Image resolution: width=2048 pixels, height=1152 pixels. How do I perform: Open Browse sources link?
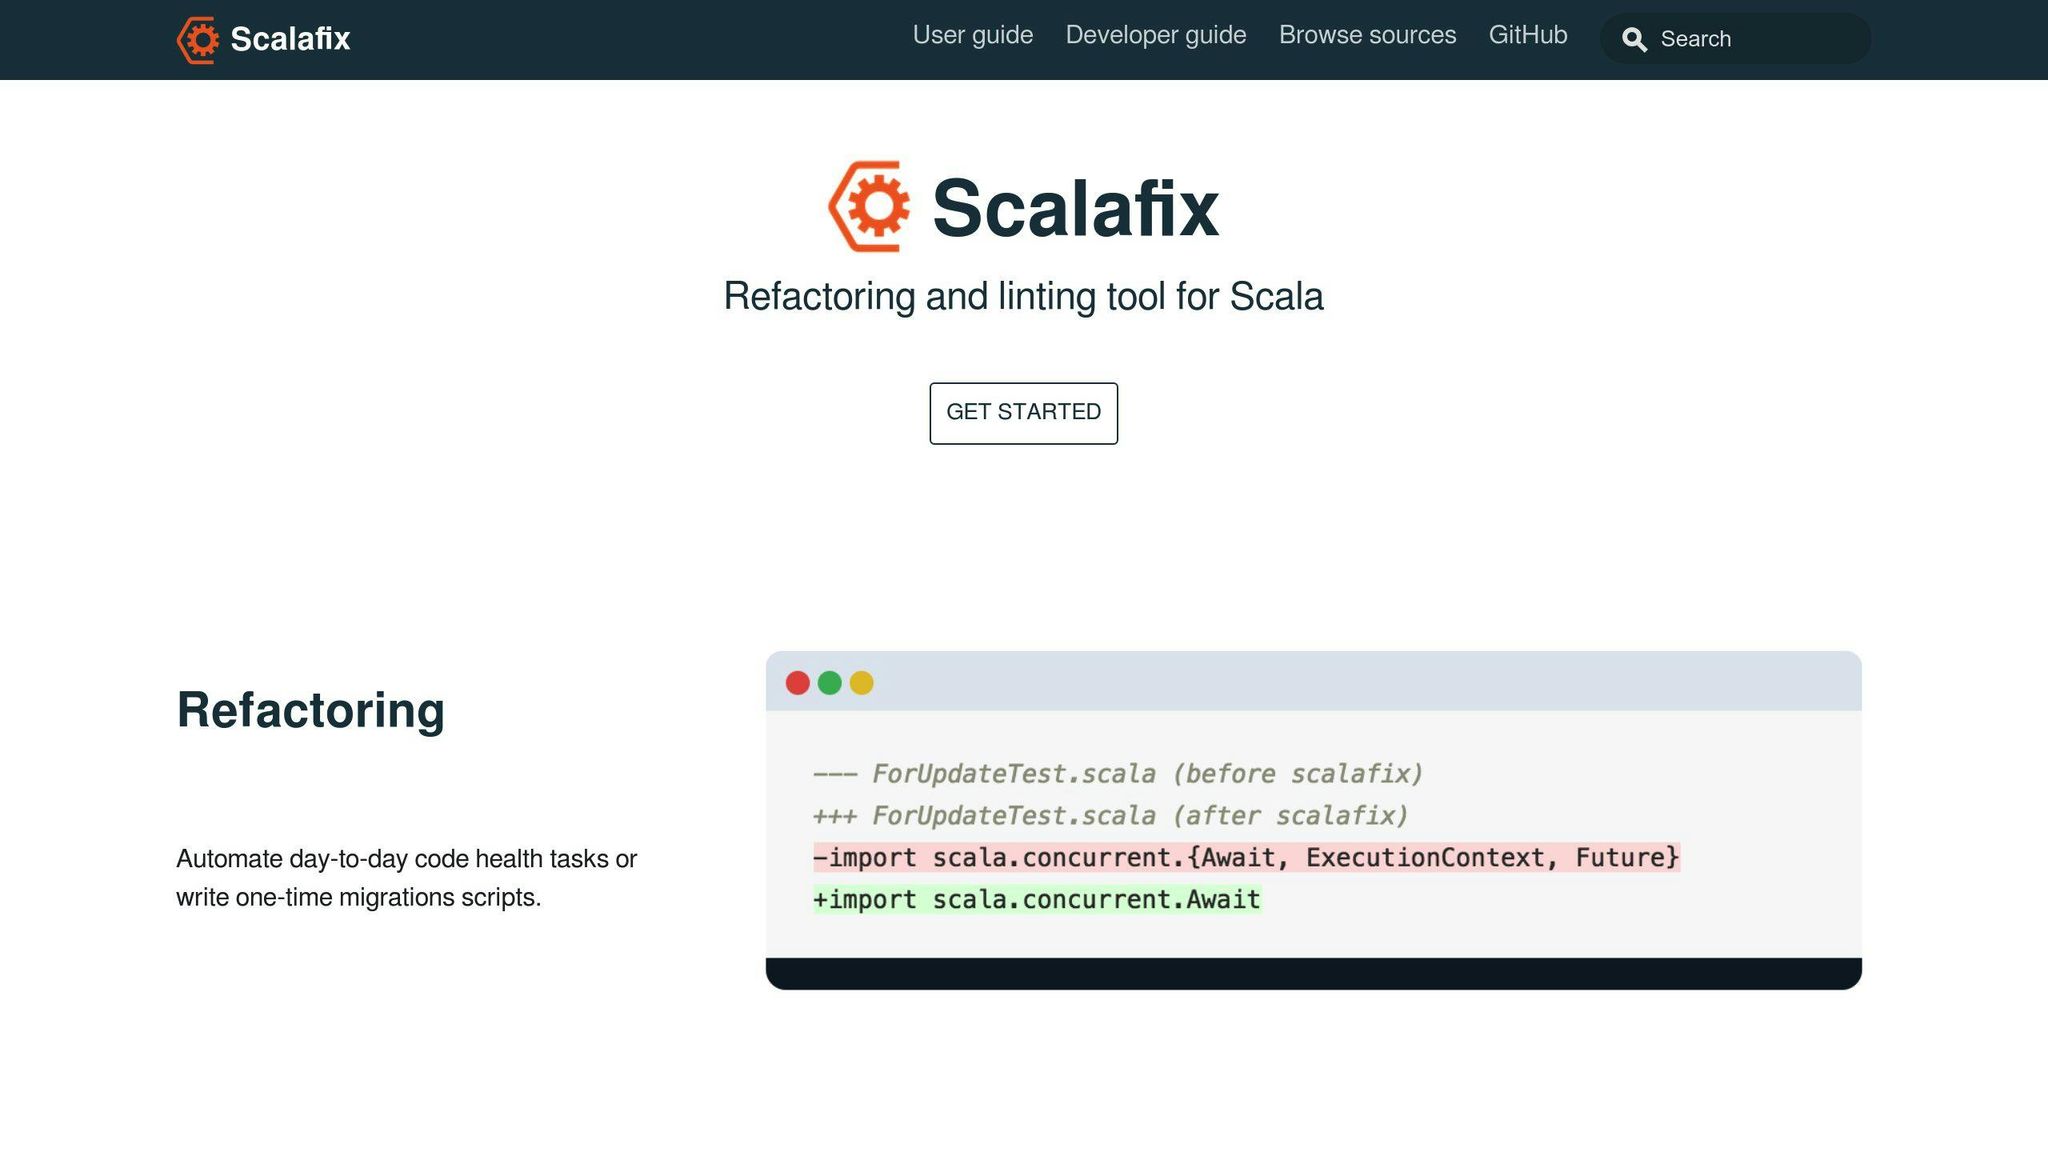click(1368, 35)
